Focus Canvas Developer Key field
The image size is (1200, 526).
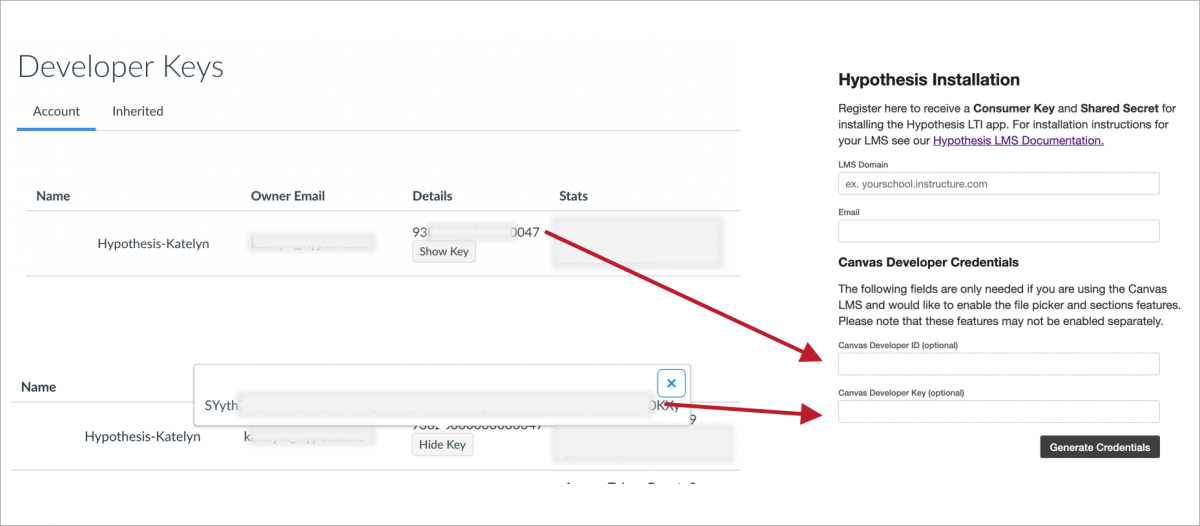pos(999,411)
